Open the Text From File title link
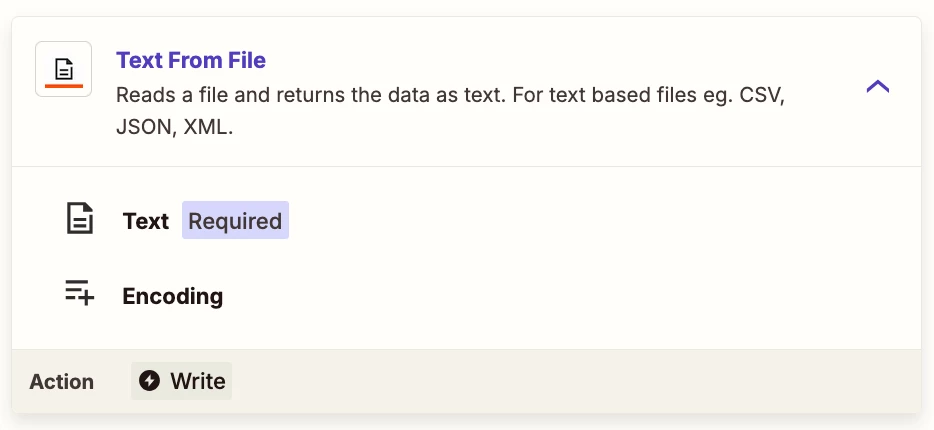The image size is (934, 430). (x=191, y=60)
